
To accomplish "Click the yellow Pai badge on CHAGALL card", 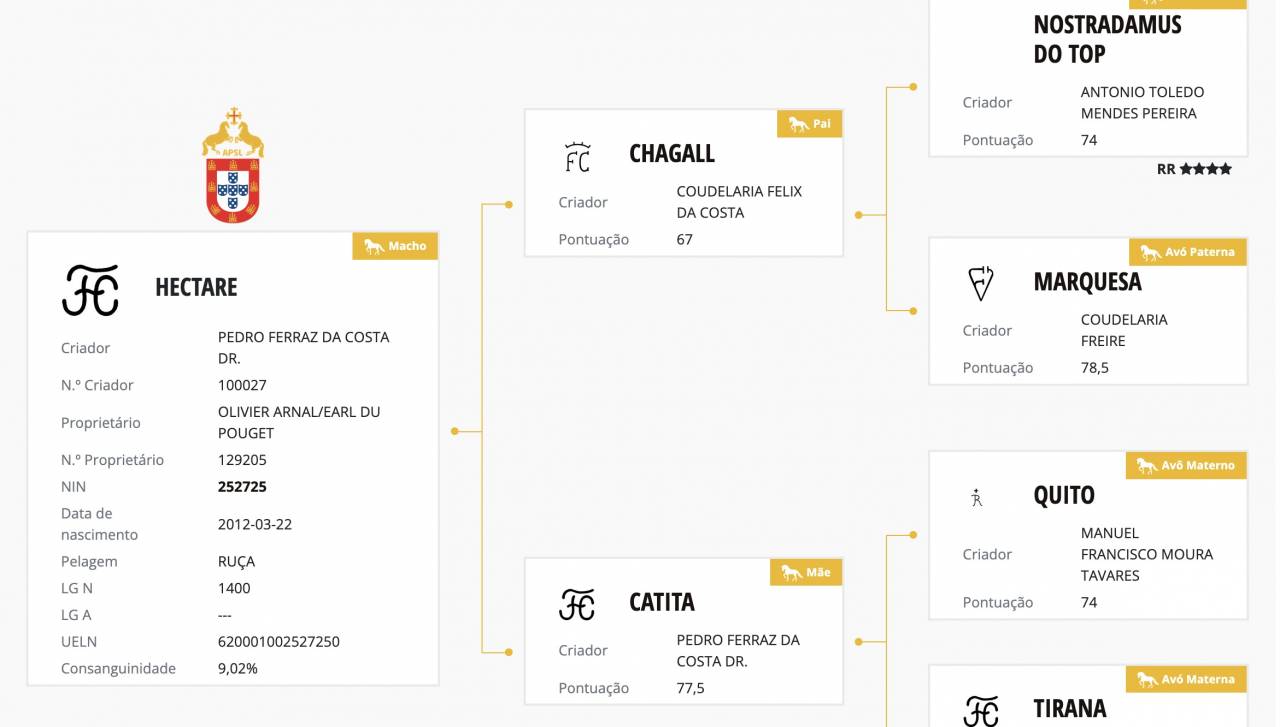I will (x=810, y=124).
